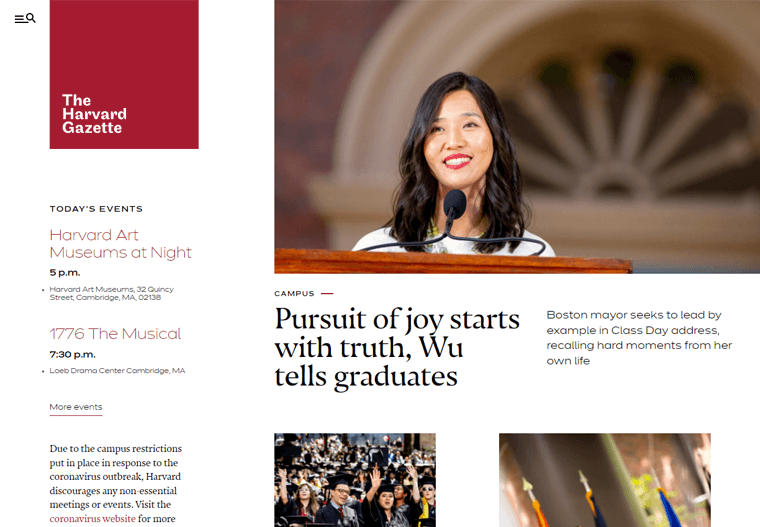Click the campus restrictions notice paragraph
The image size is (760, 527).
click(x=115, y=483)
